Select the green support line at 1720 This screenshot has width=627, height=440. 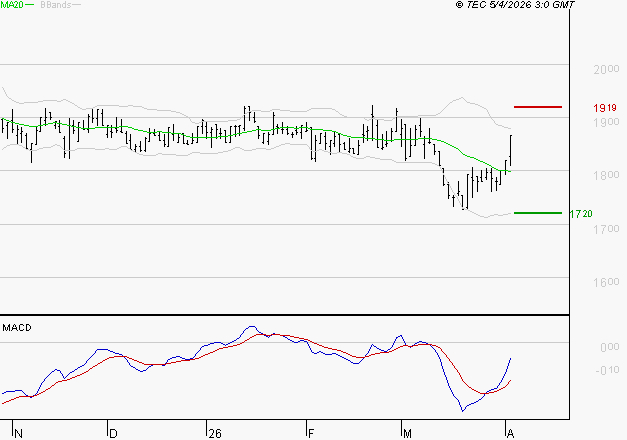537,212
